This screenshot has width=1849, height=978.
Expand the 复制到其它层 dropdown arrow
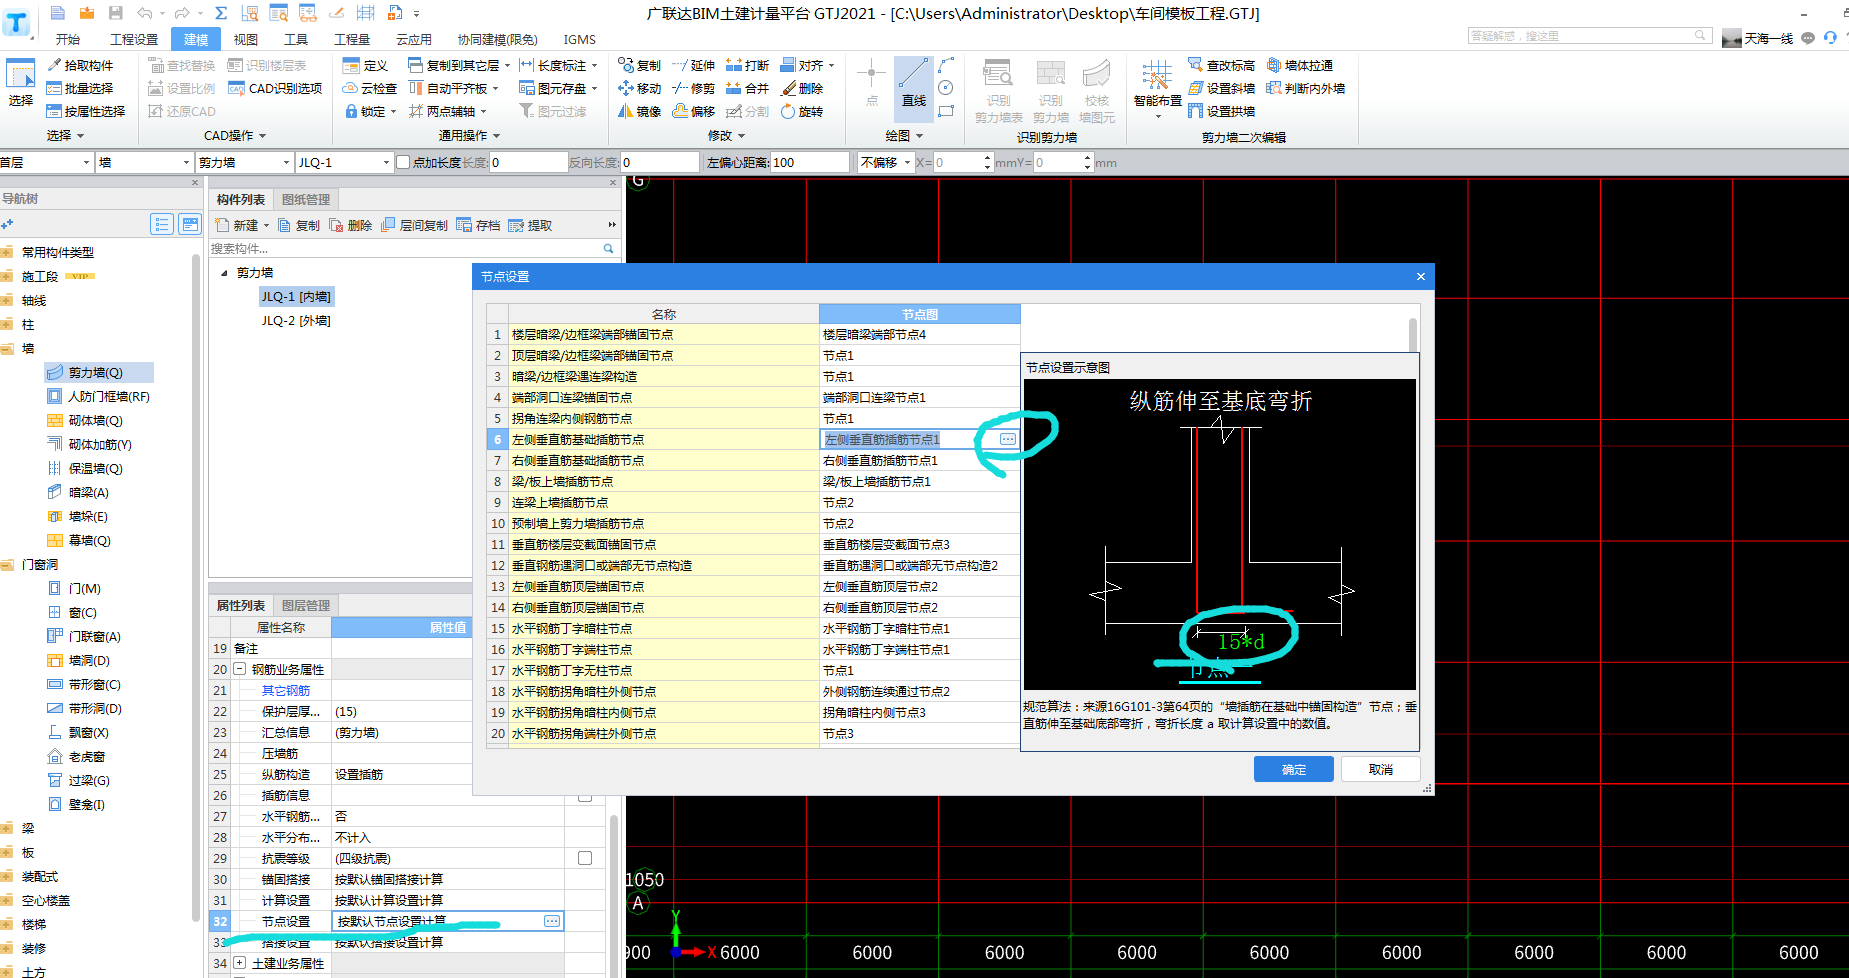click(x=507, y=65)
